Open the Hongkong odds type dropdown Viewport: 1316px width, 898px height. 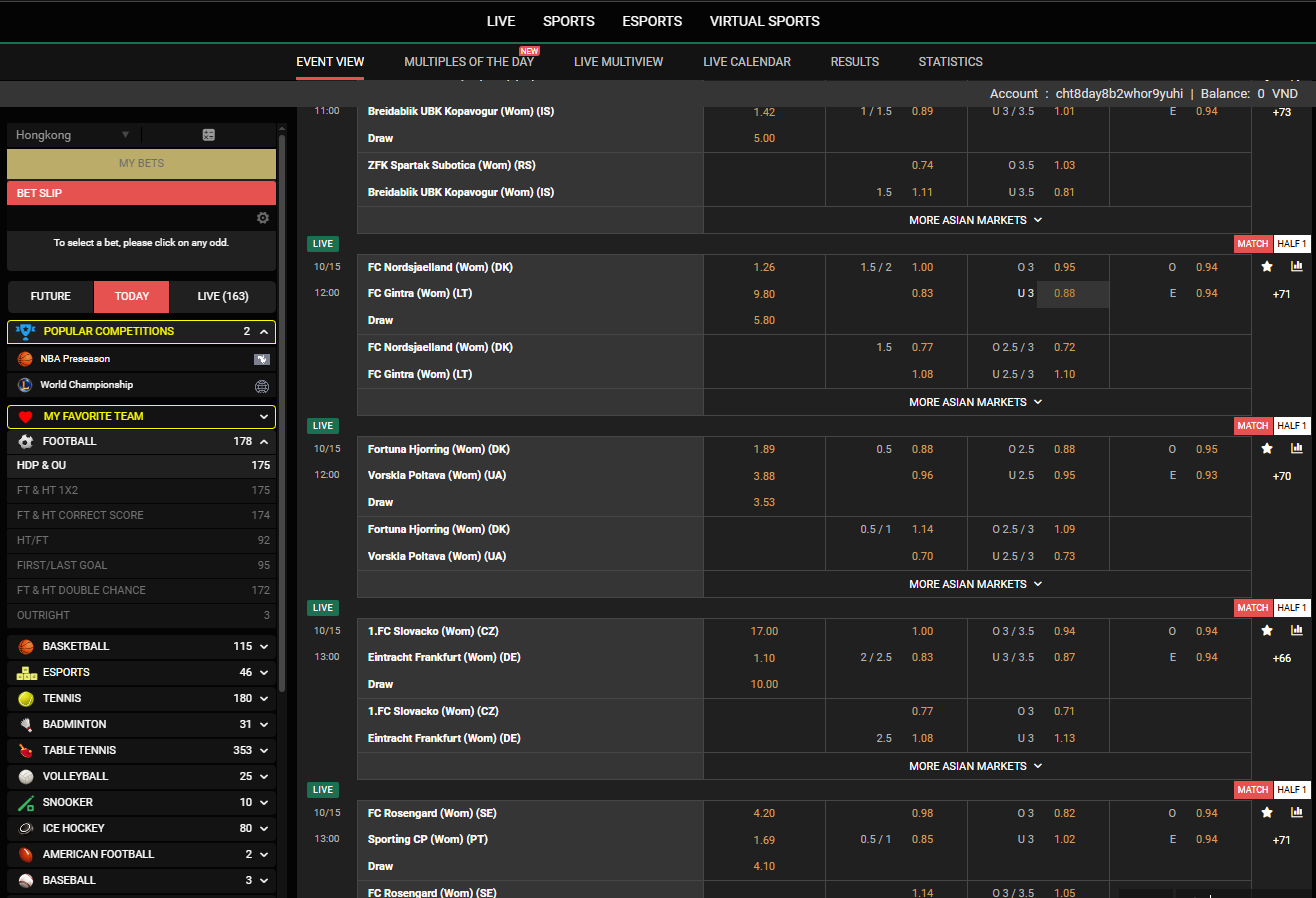point(73,135)
